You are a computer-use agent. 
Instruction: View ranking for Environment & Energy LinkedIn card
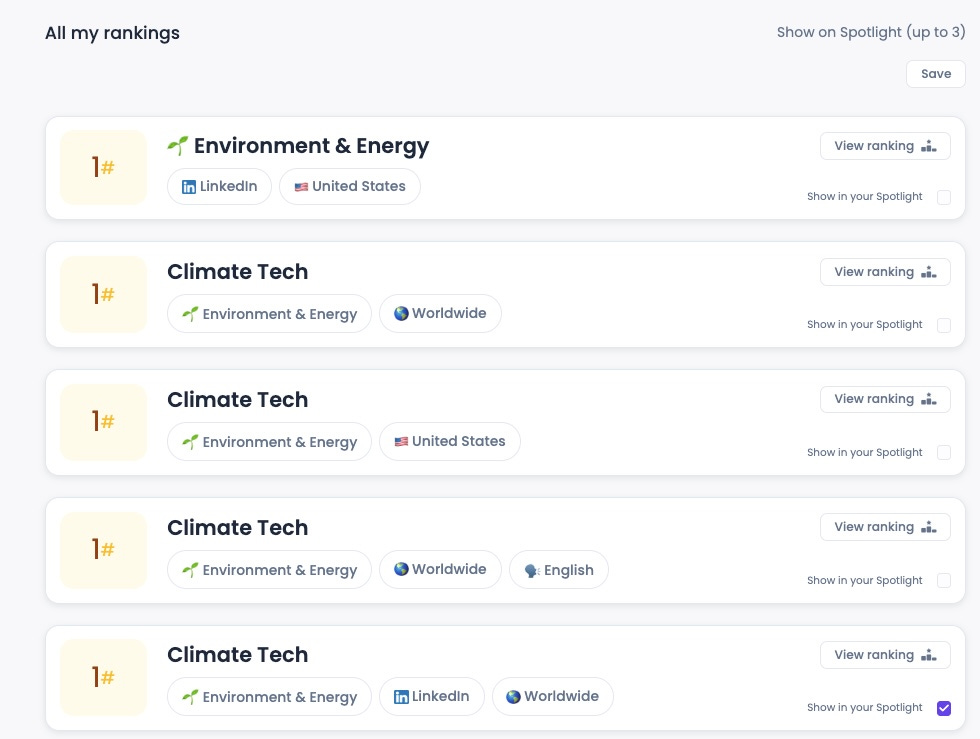tap(885, 146)
